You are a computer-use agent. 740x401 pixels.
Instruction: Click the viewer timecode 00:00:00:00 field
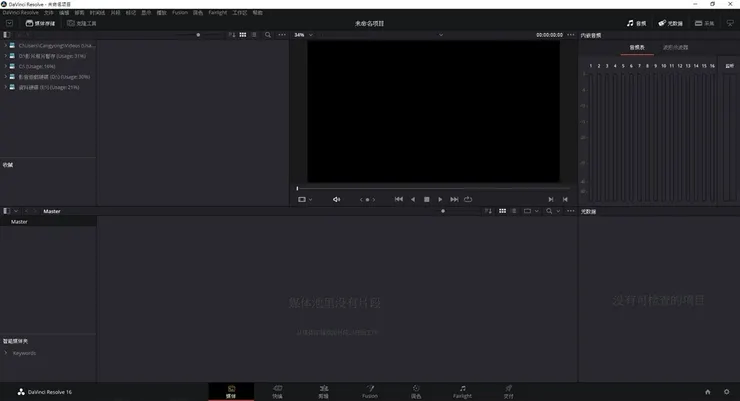549,35
